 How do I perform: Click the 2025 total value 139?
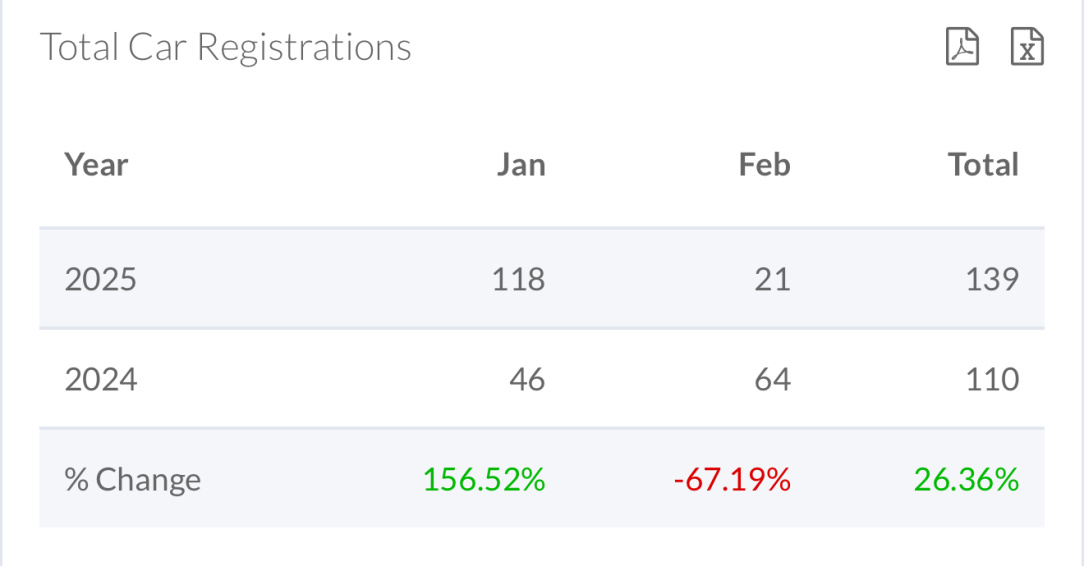click(x=992, y=279)
